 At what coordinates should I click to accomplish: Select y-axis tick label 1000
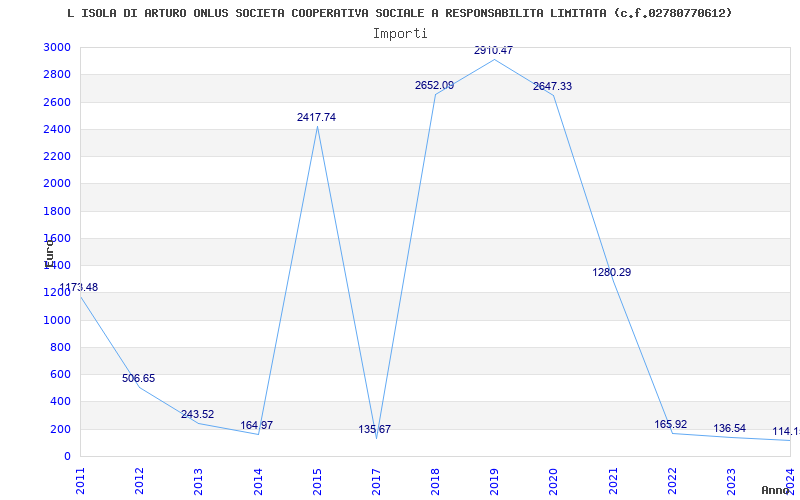(x=58, y=320)
